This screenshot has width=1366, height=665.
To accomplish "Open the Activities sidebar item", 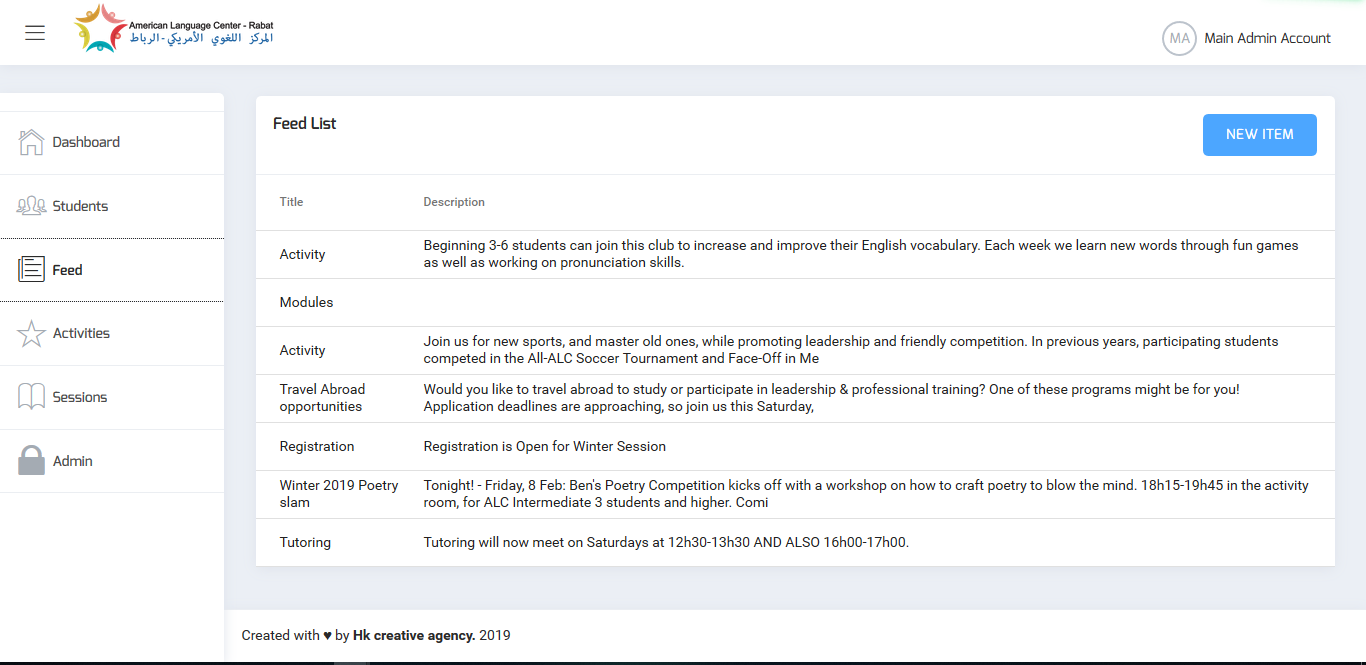I will (x=112, y=333).
